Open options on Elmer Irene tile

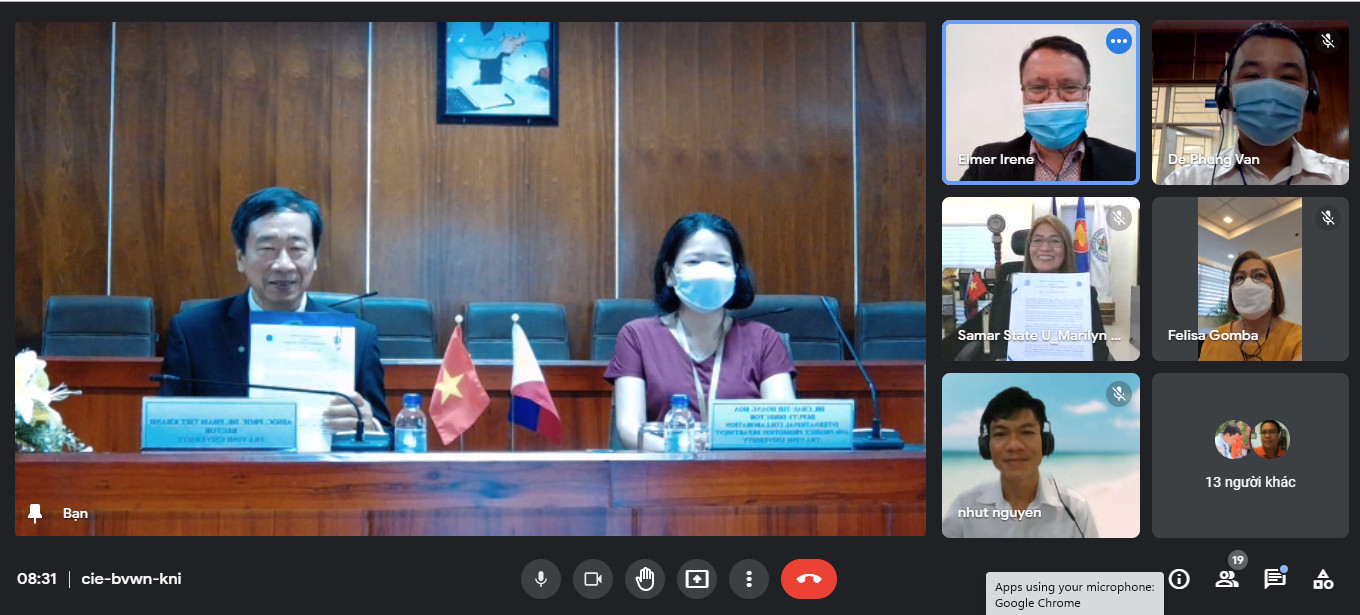click(x=1118, y=41)
